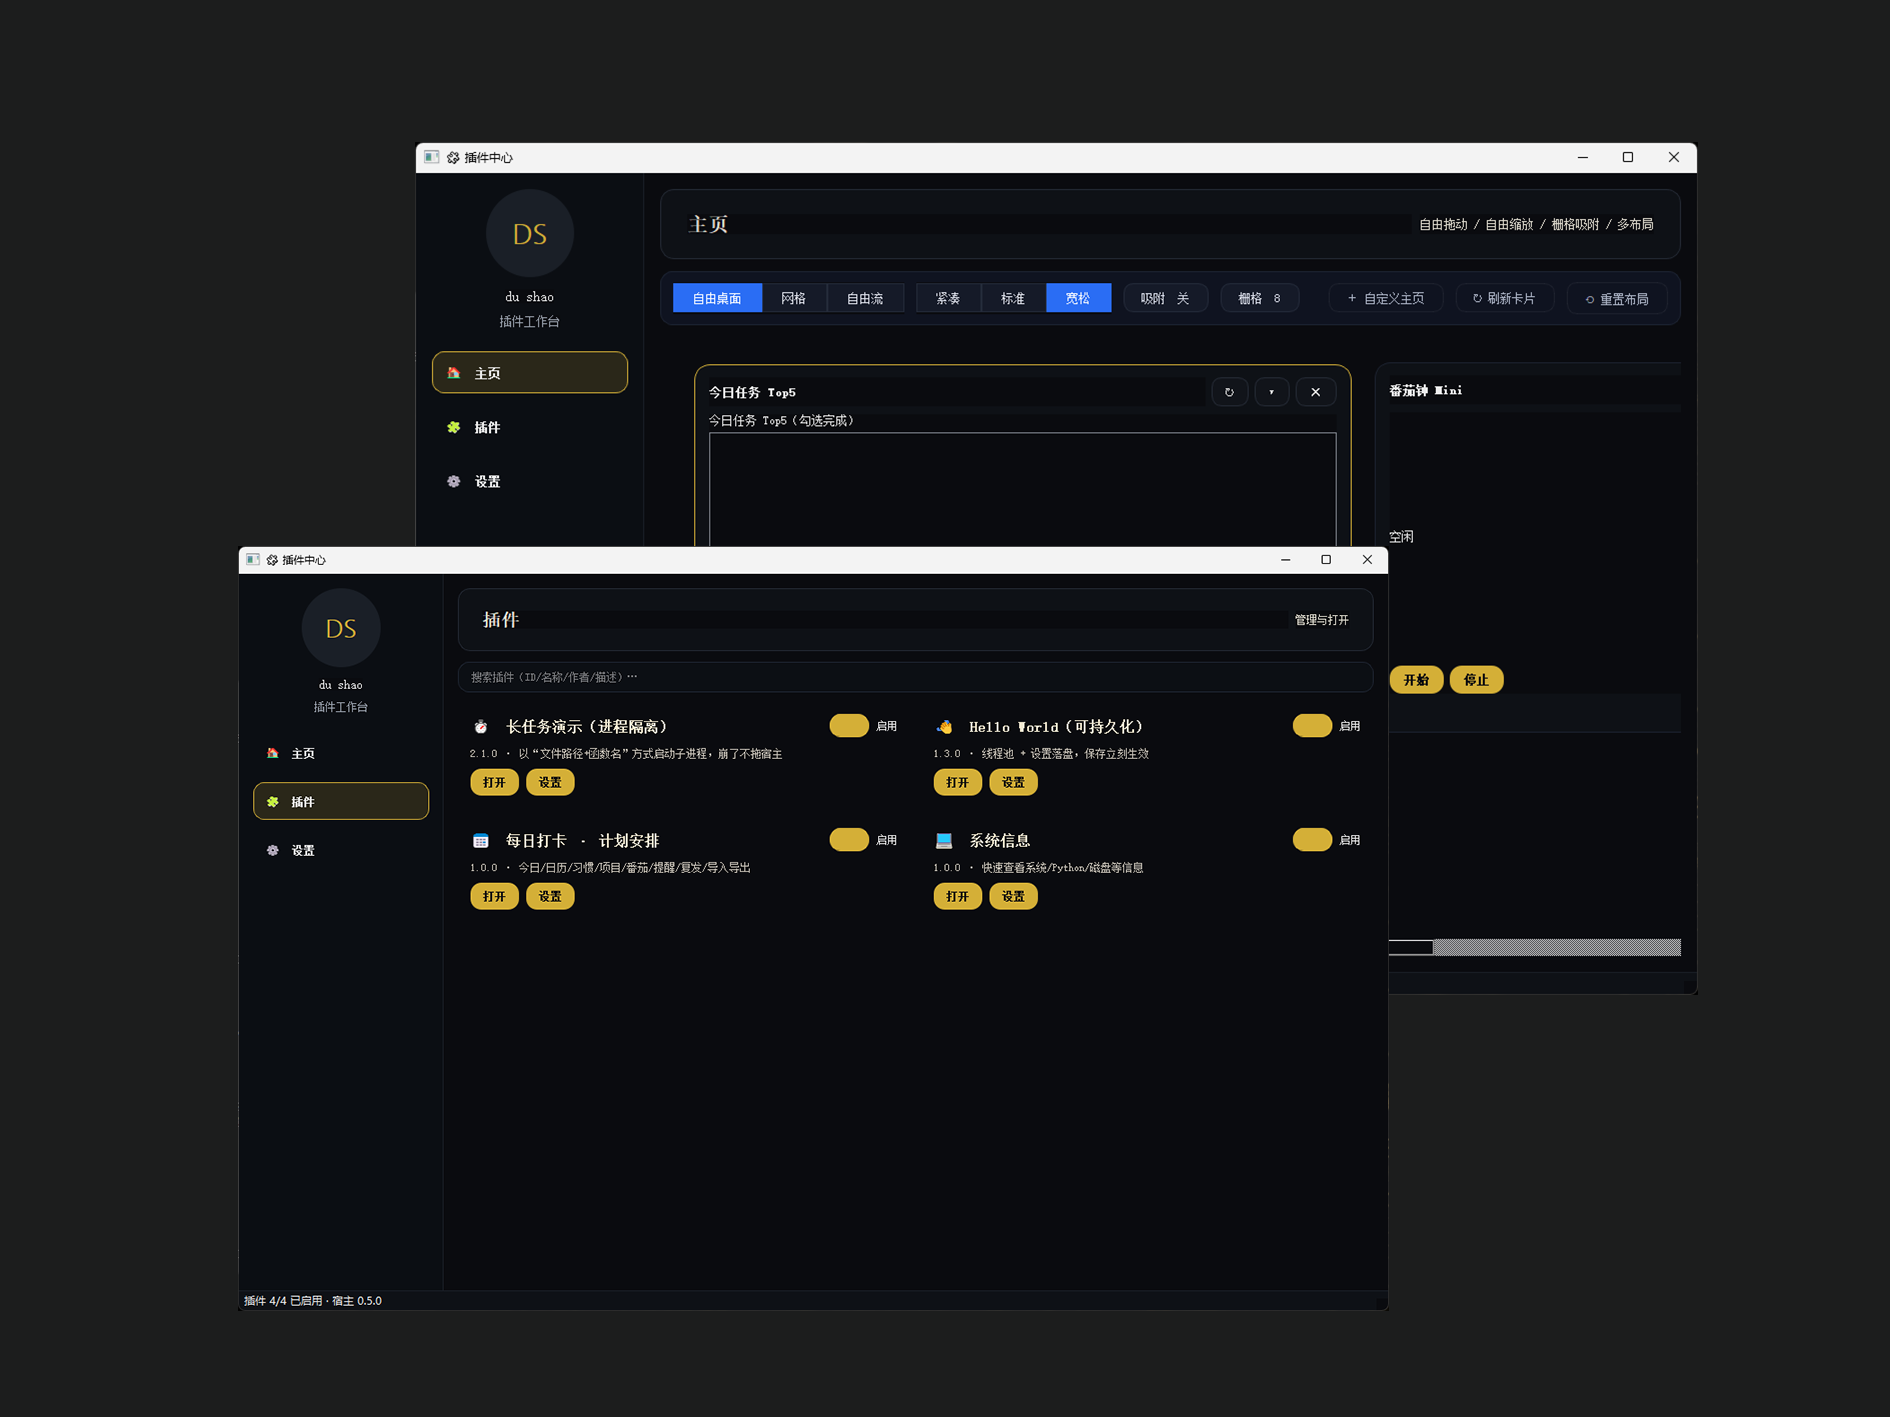
Task: Click 打开 for the 每日打卡 plugin
Action: (494, 896)
